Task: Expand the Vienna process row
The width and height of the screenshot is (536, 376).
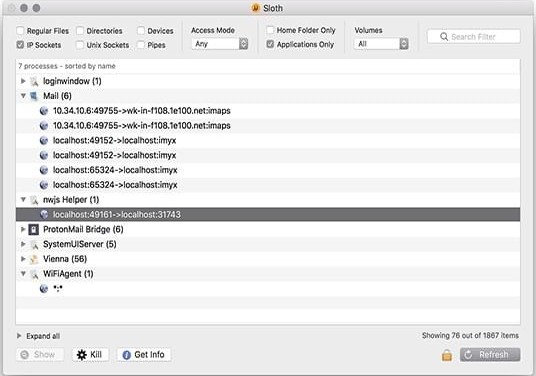Action: pos(23,259)
